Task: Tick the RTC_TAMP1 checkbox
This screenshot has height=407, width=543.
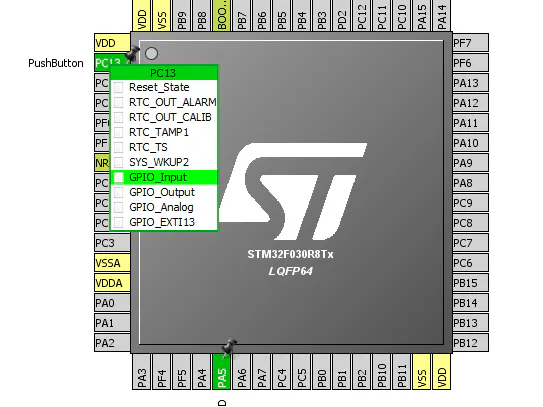Action: pyautogui.click(x=118, y=132)
